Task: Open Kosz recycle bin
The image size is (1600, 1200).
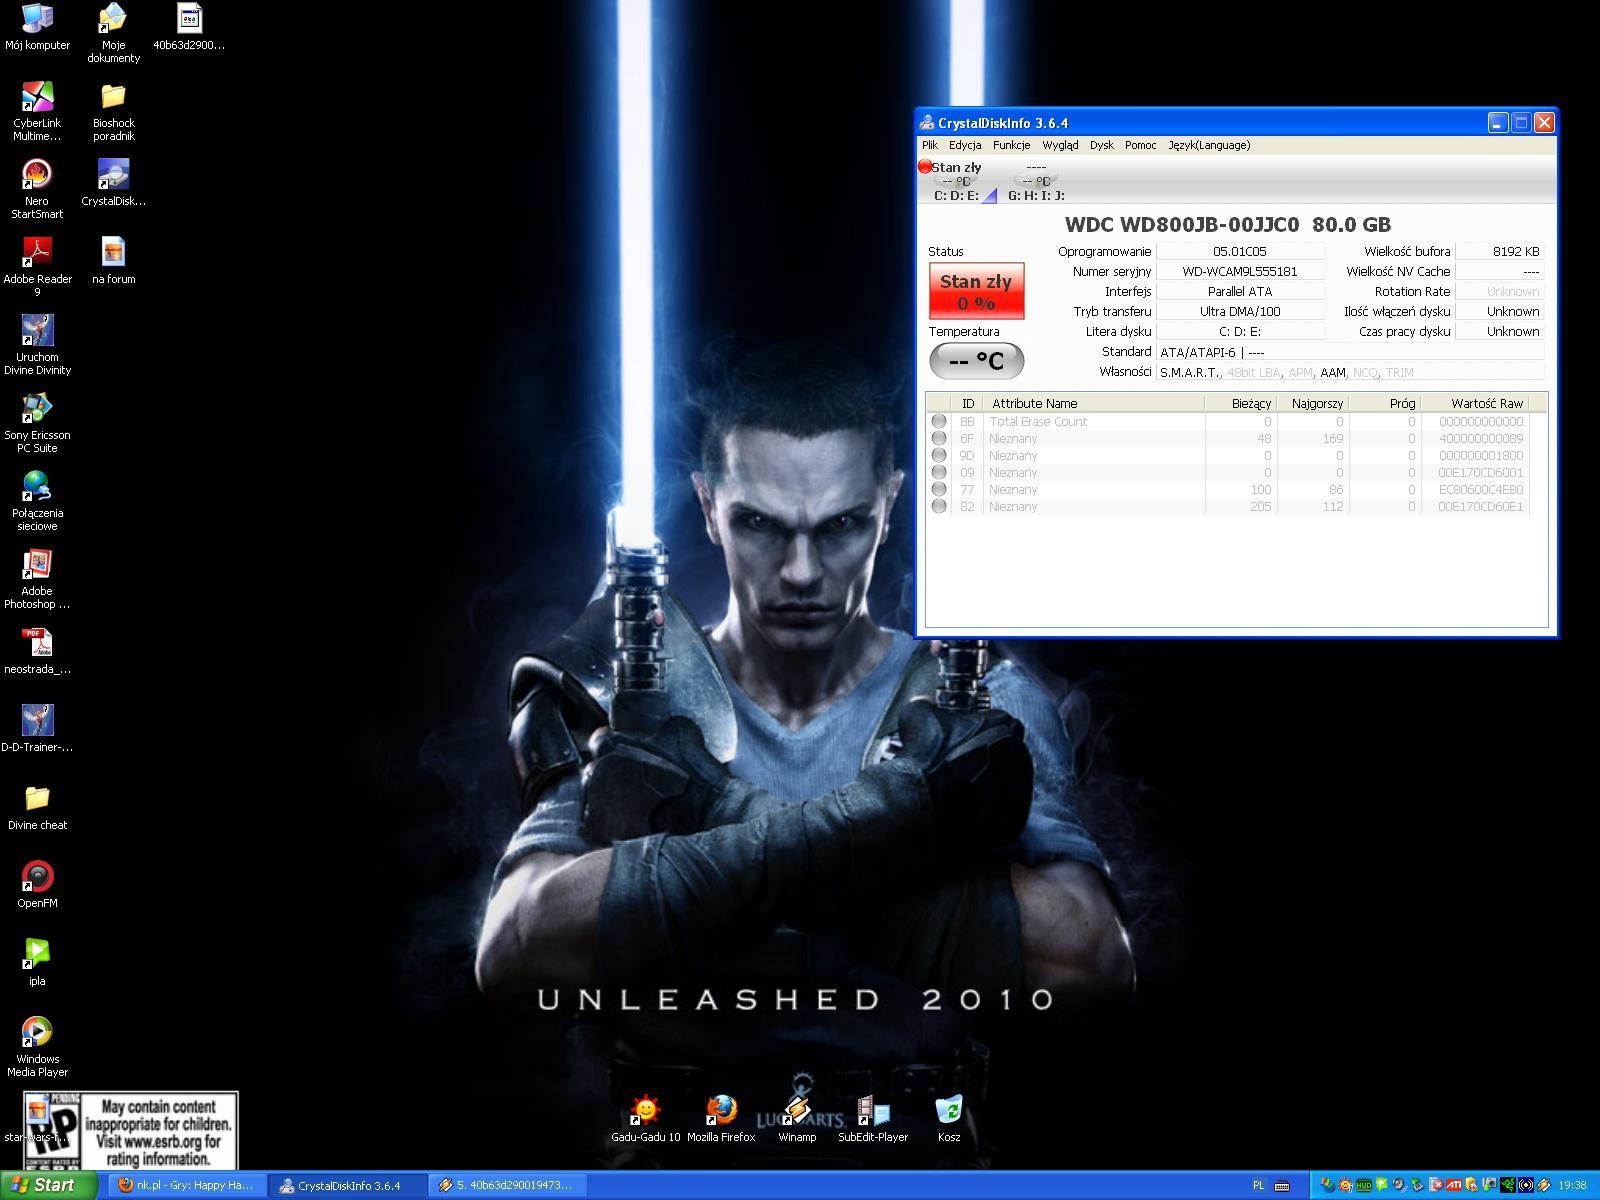Action: pos(949,1118)
